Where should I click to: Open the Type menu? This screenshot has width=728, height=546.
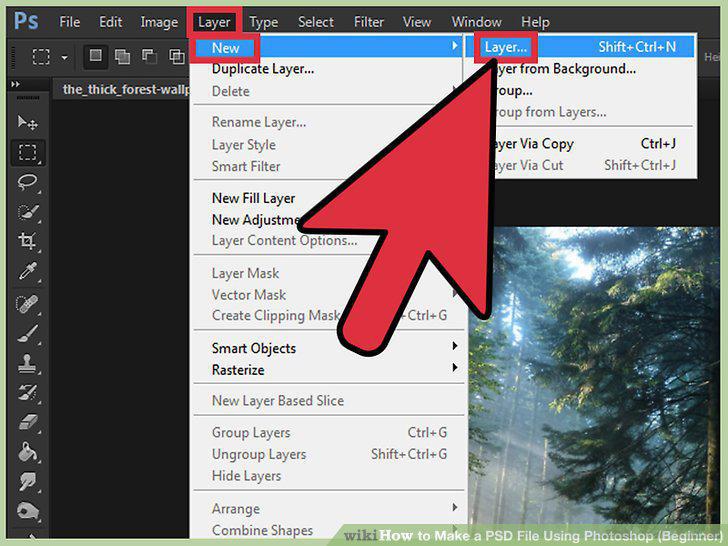[x=263, y=22]
